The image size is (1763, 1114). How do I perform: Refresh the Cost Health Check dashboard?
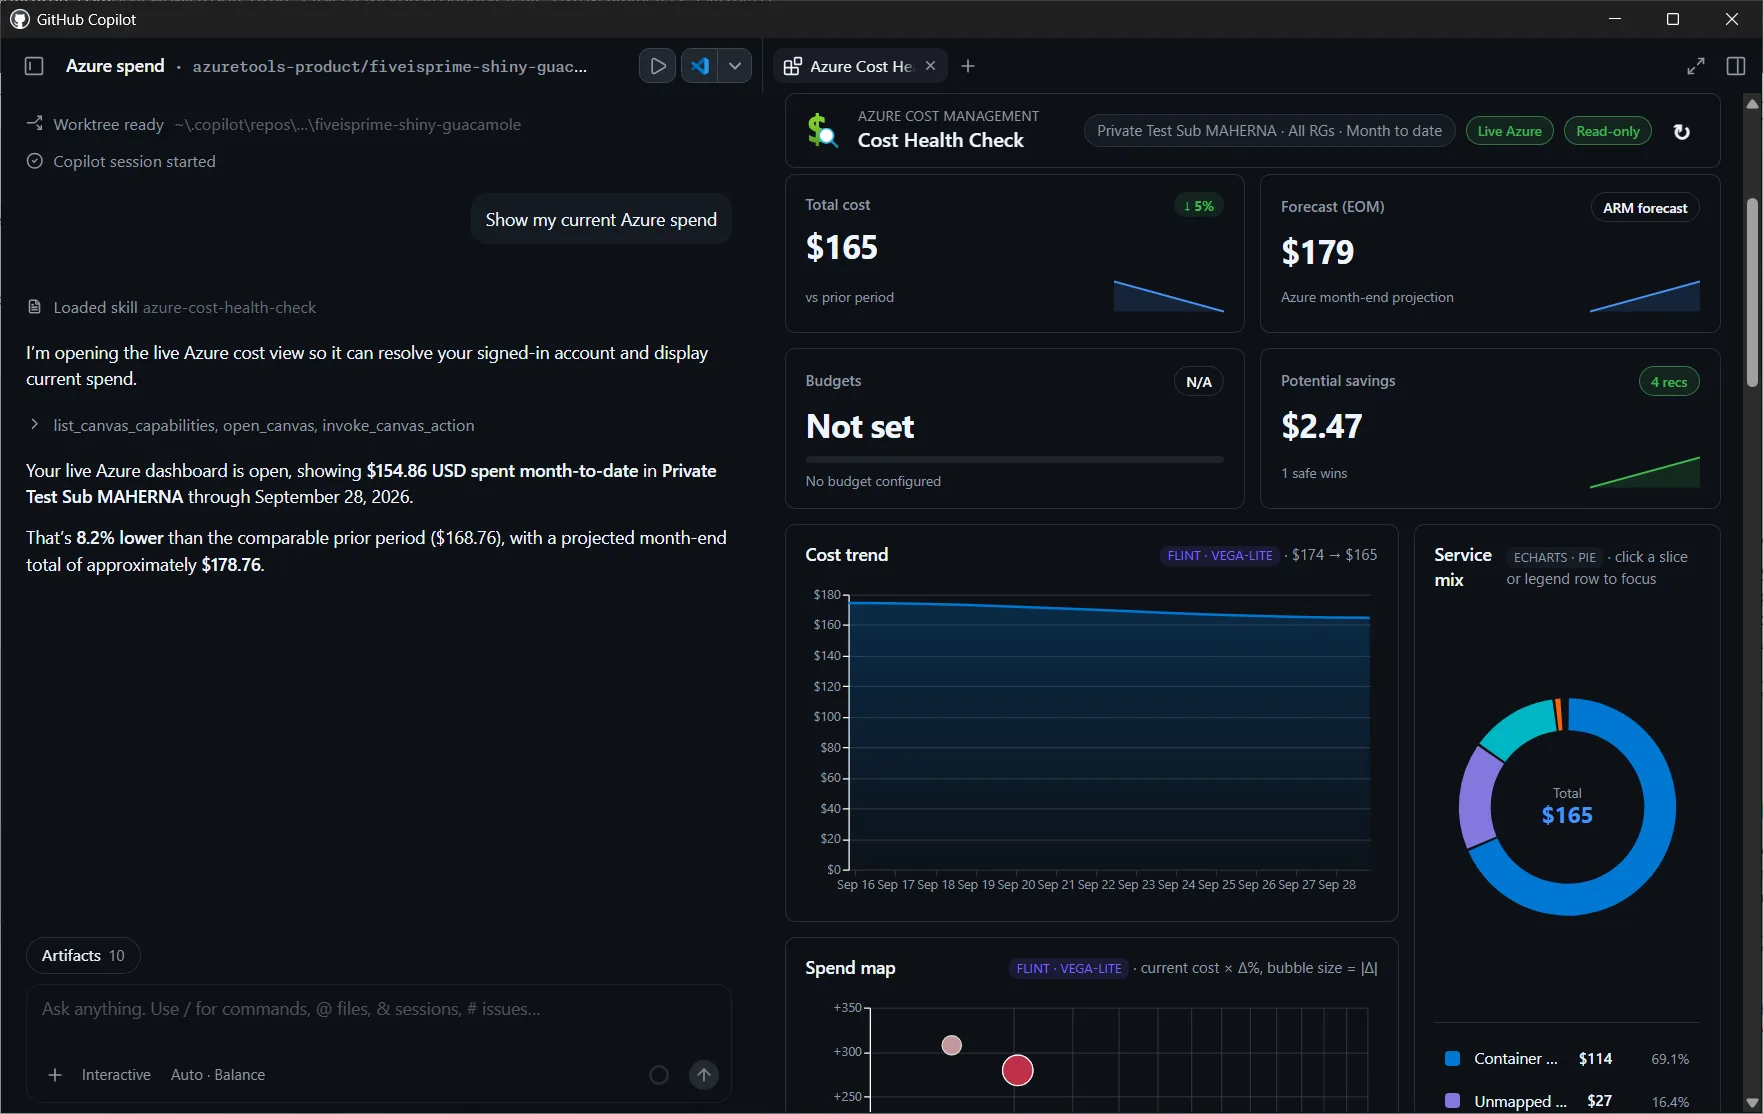1682,131
